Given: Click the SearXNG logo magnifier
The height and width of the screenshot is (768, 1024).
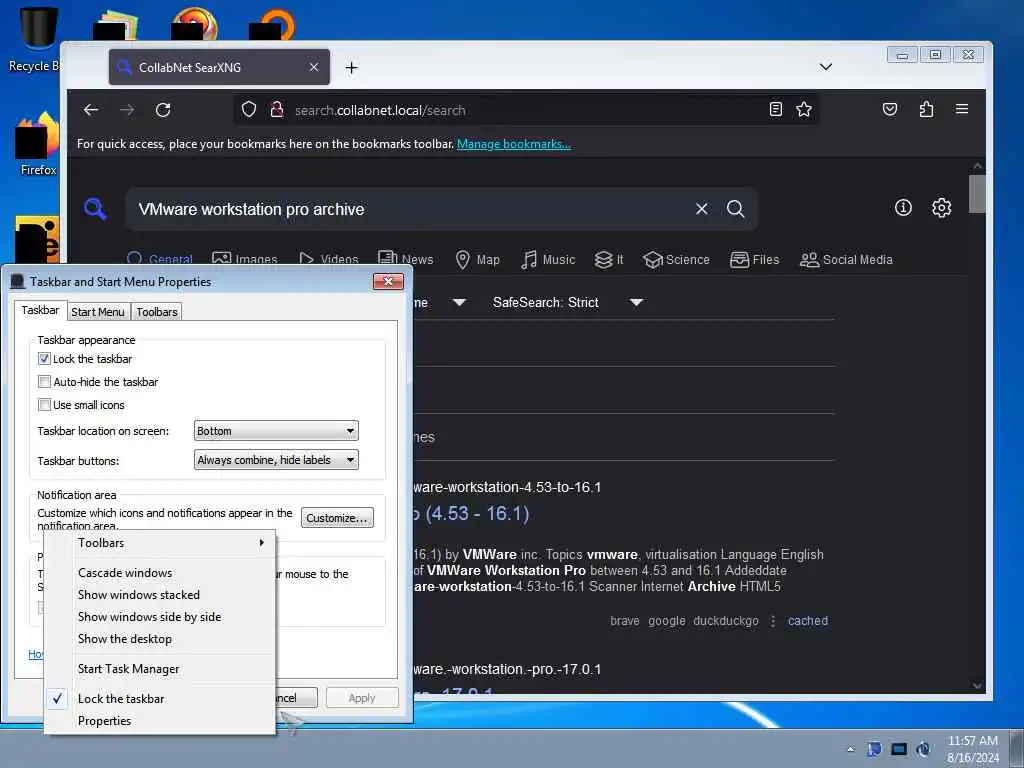Looking at the screenshot, I should click(x=95, y=209).
